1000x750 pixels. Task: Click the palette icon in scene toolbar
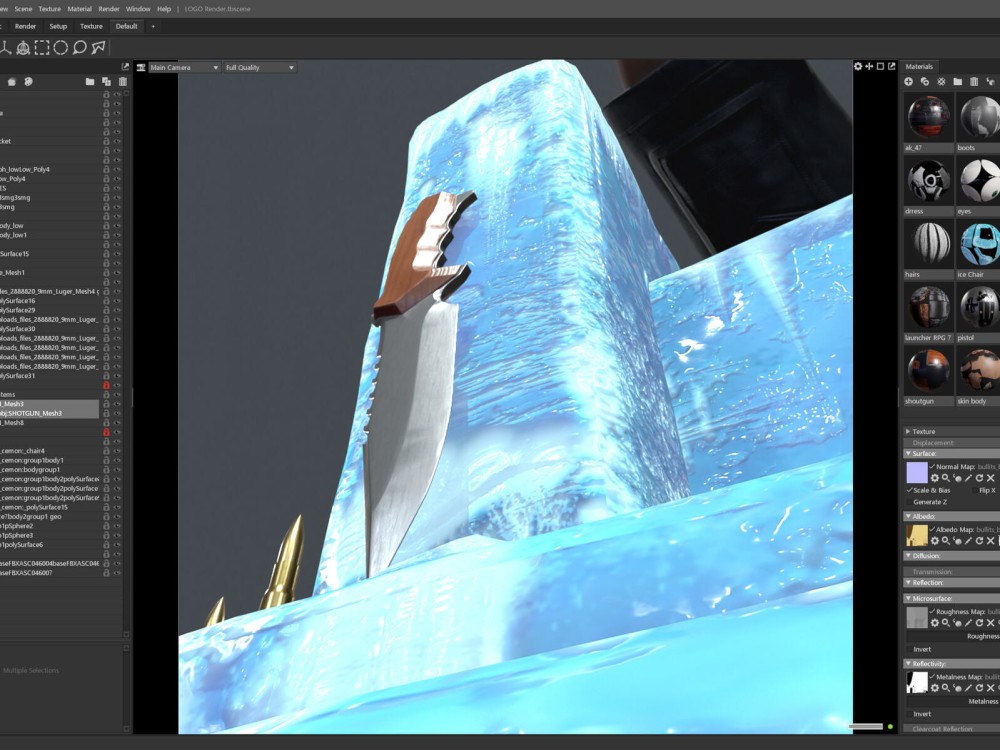click(28, 82)
